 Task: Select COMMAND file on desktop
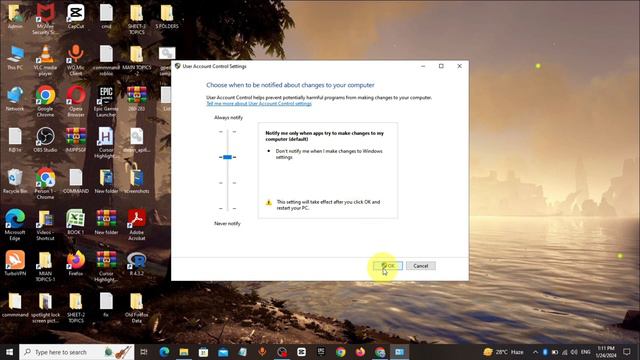(76, 181)
